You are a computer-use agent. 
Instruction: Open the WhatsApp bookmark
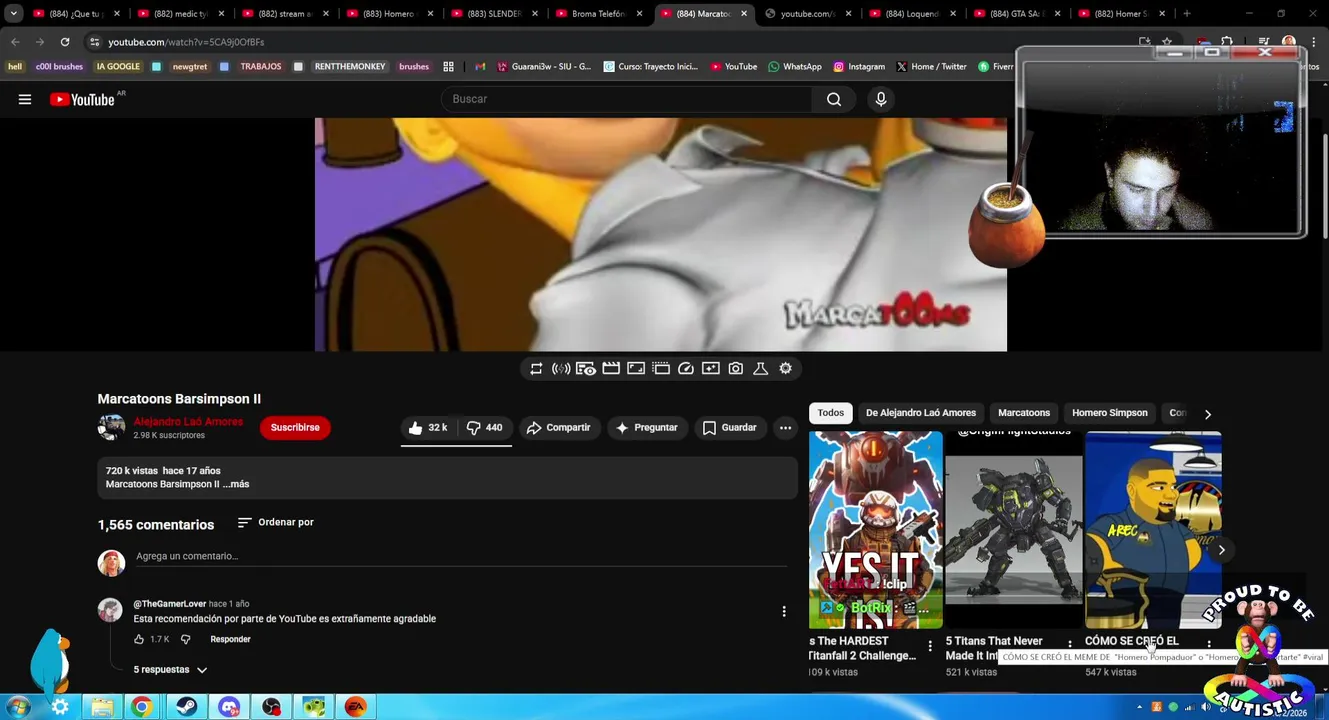[x=795, y=67]
